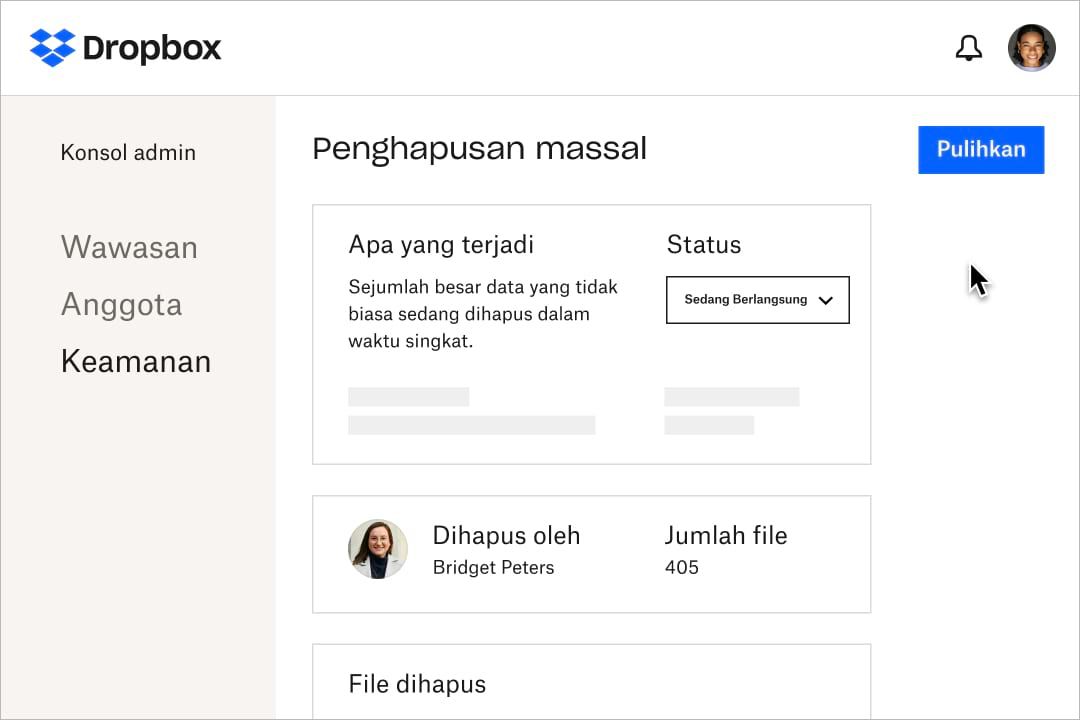Click the Apa yang terjadi card

(x=441, y=244)
